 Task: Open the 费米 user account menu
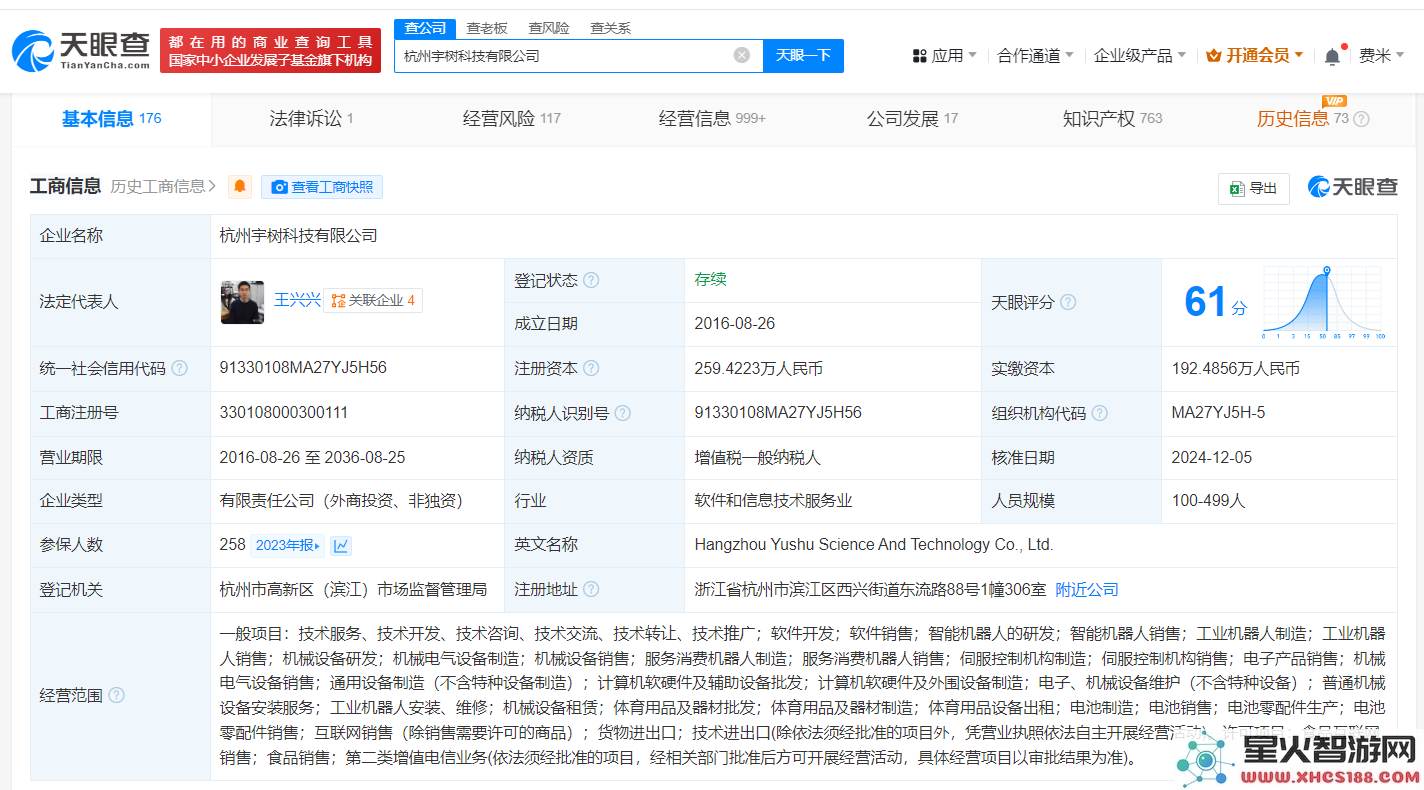click(x=1381, y=56)
